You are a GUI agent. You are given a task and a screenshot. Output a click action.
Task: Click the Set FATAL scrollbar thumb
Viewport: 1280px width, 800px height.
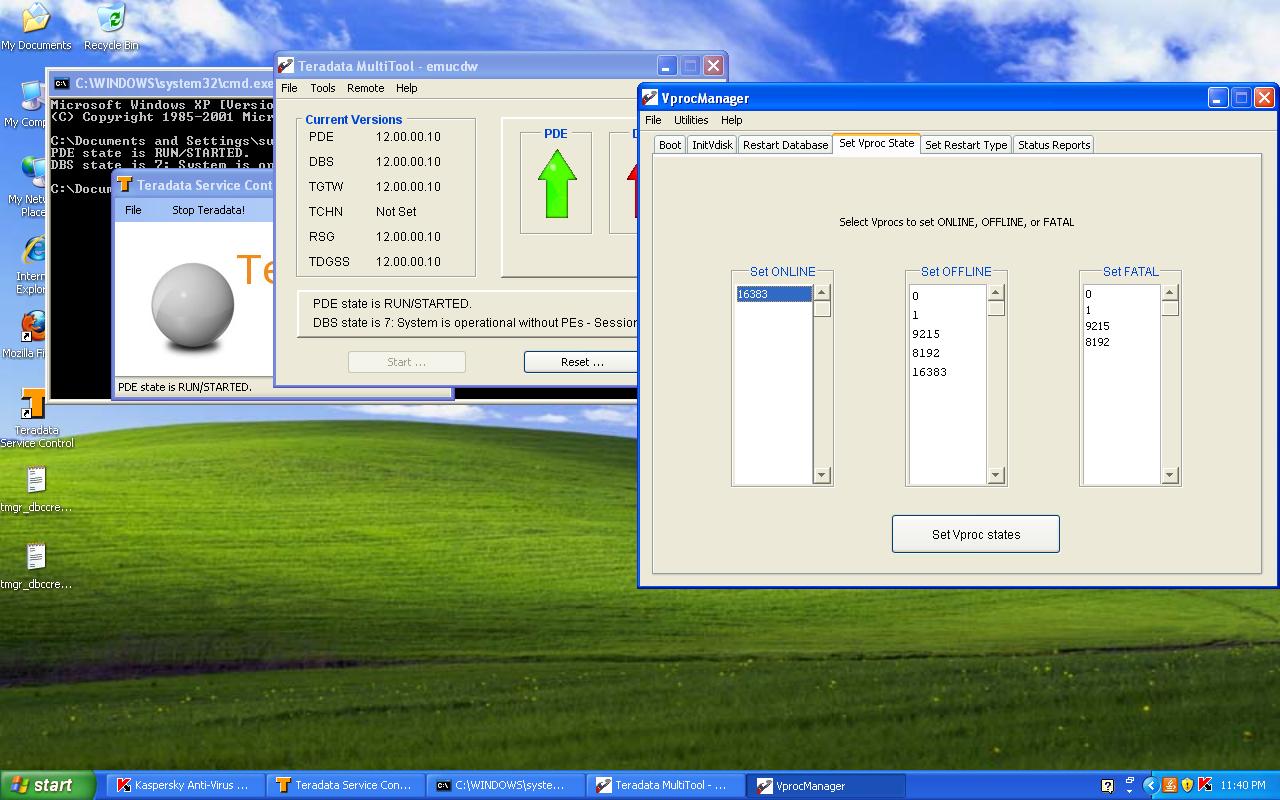click(1170, 309)
